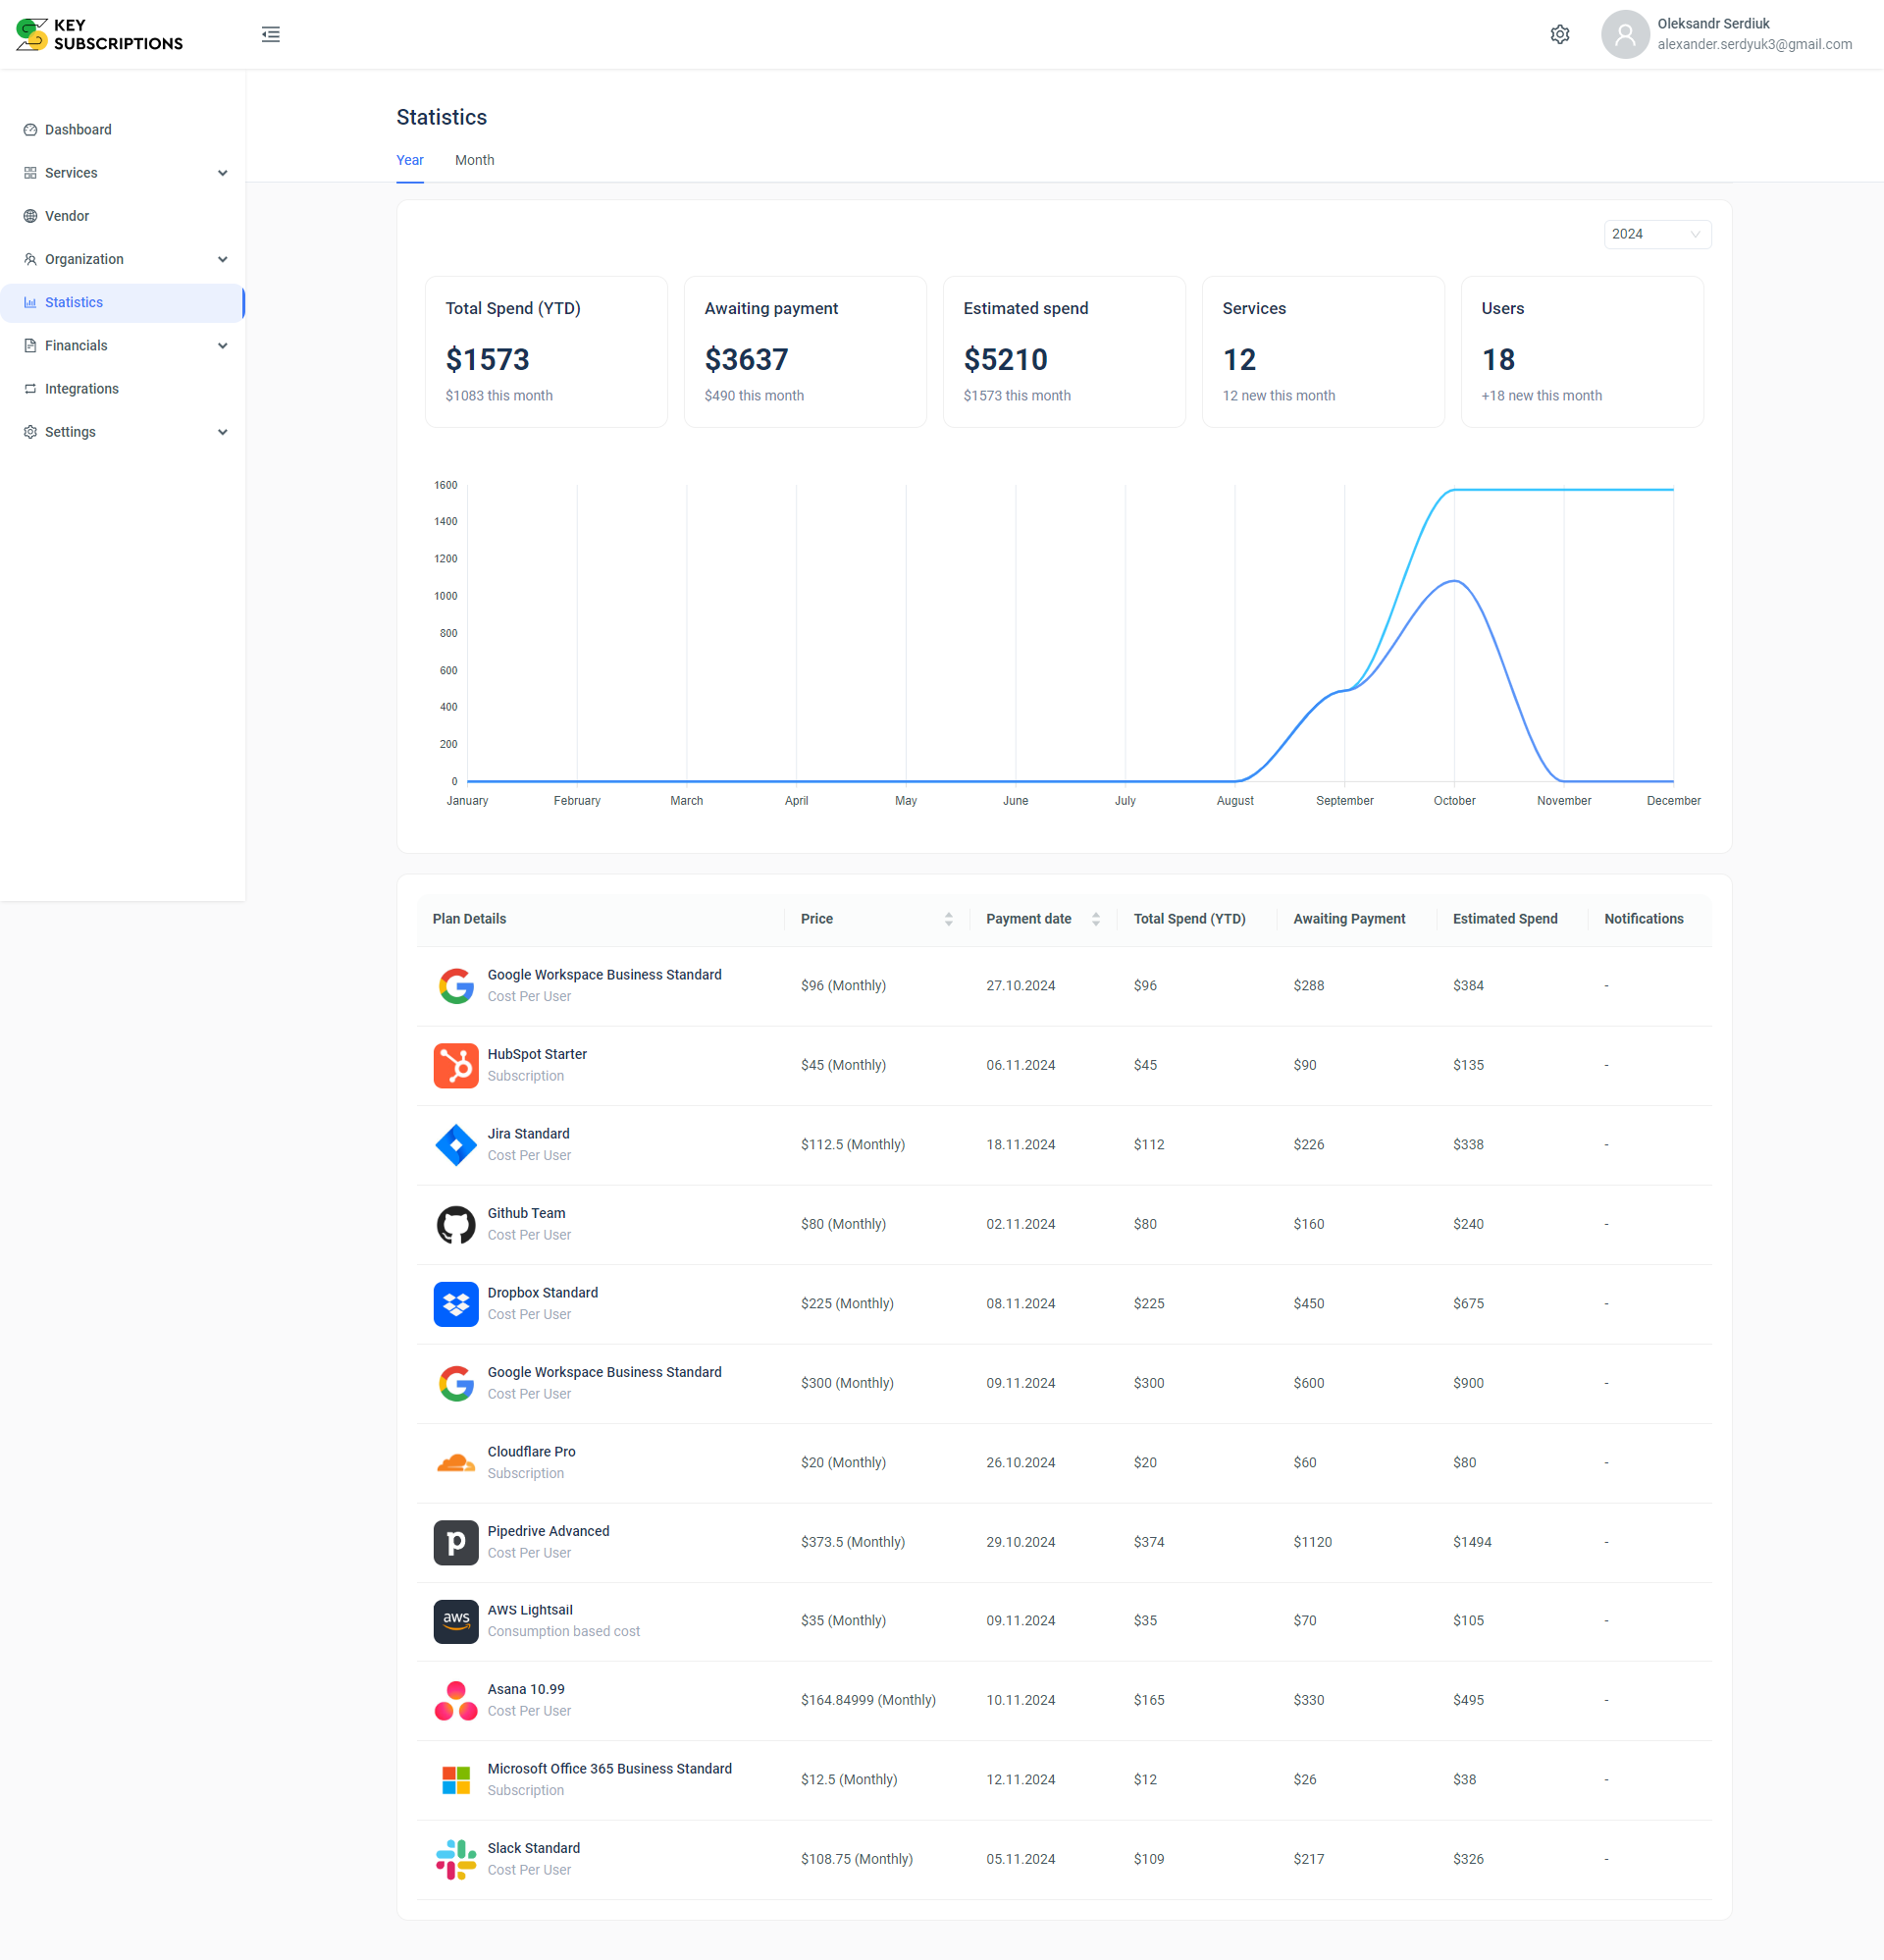Click the Services summary card
The height and width of the screenshot is (1960, 1884).
[1323, 352]
